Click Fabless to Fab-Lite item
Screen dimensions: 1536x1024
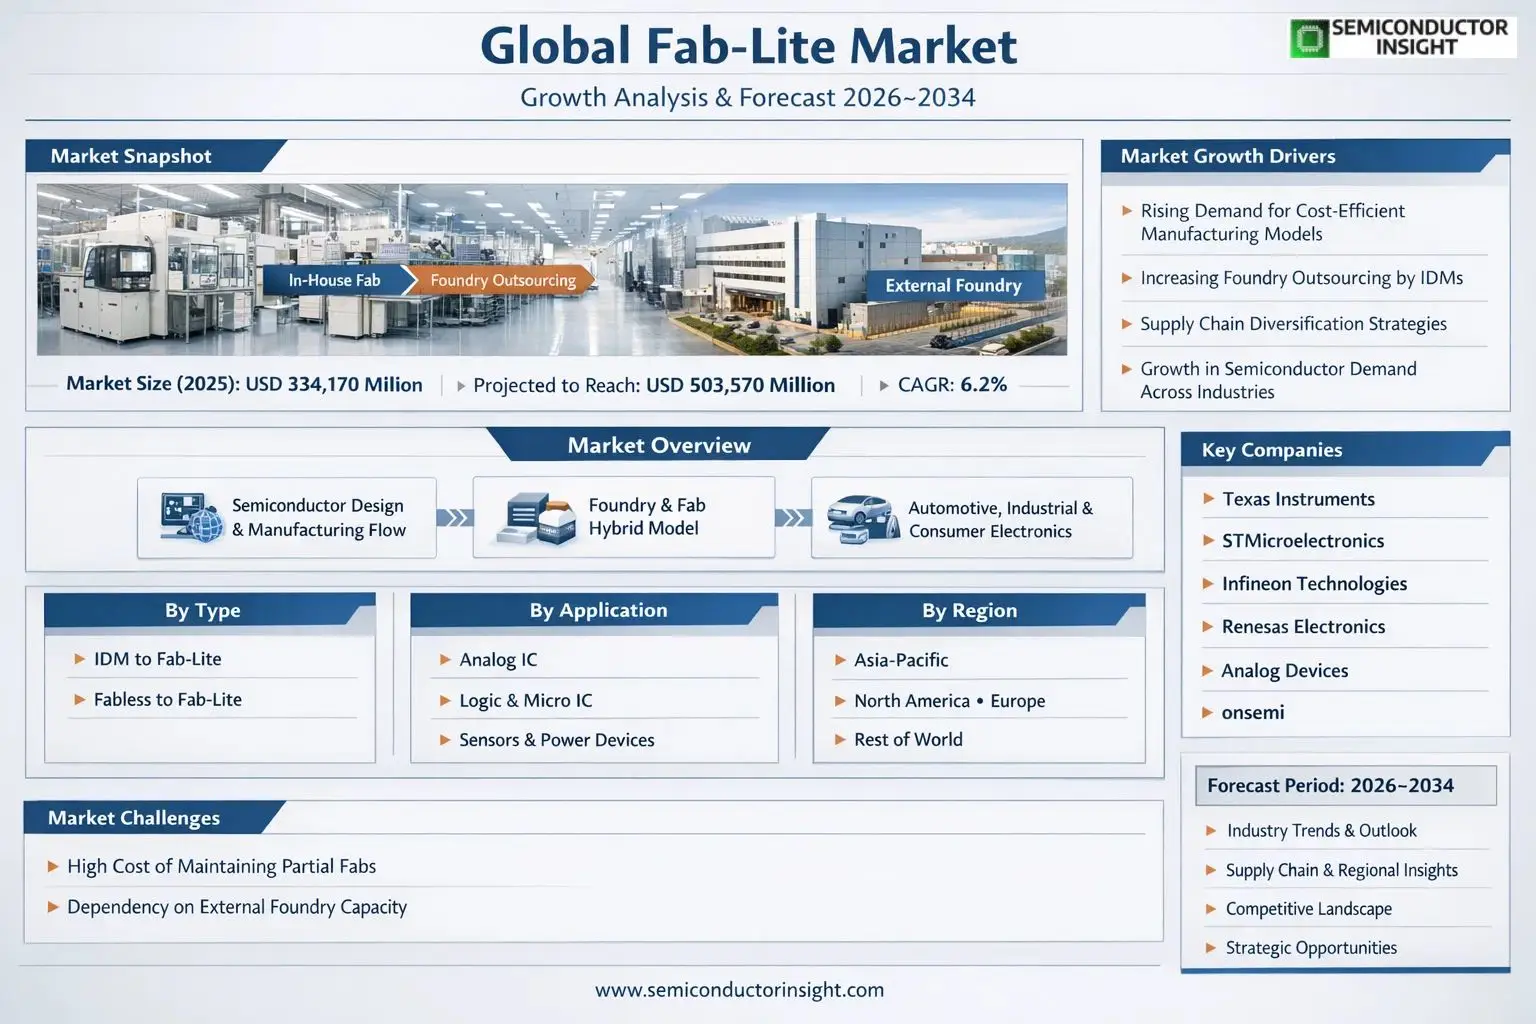tap(167, 700)
